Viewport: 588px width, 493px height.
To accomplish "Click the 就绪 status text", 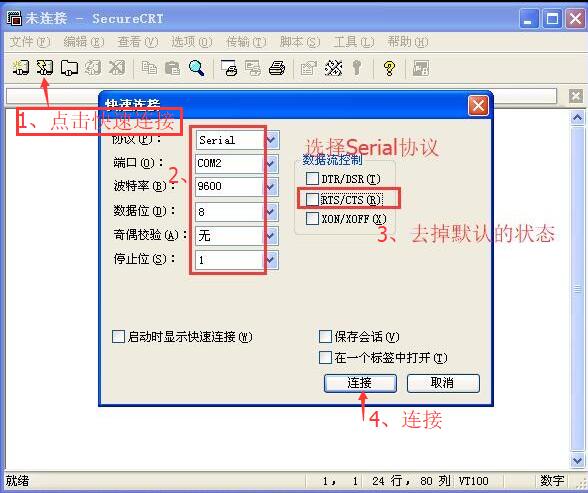I will (17, 480).
